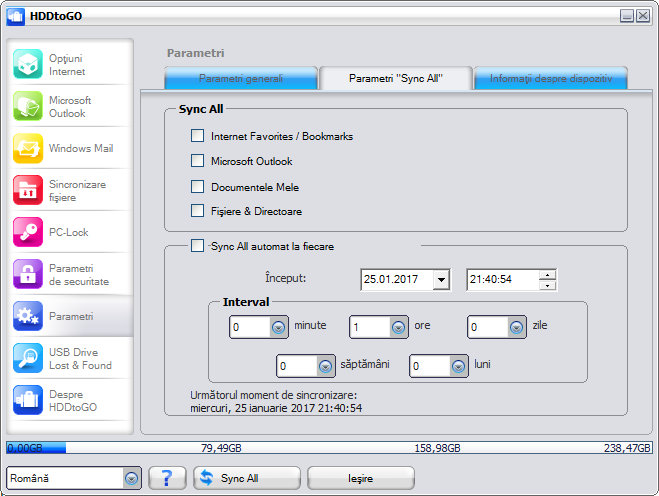Screen dimensions: 659x496
Task: Enable Sync All automat la fiecare checkbox
Action: (198, 245)
